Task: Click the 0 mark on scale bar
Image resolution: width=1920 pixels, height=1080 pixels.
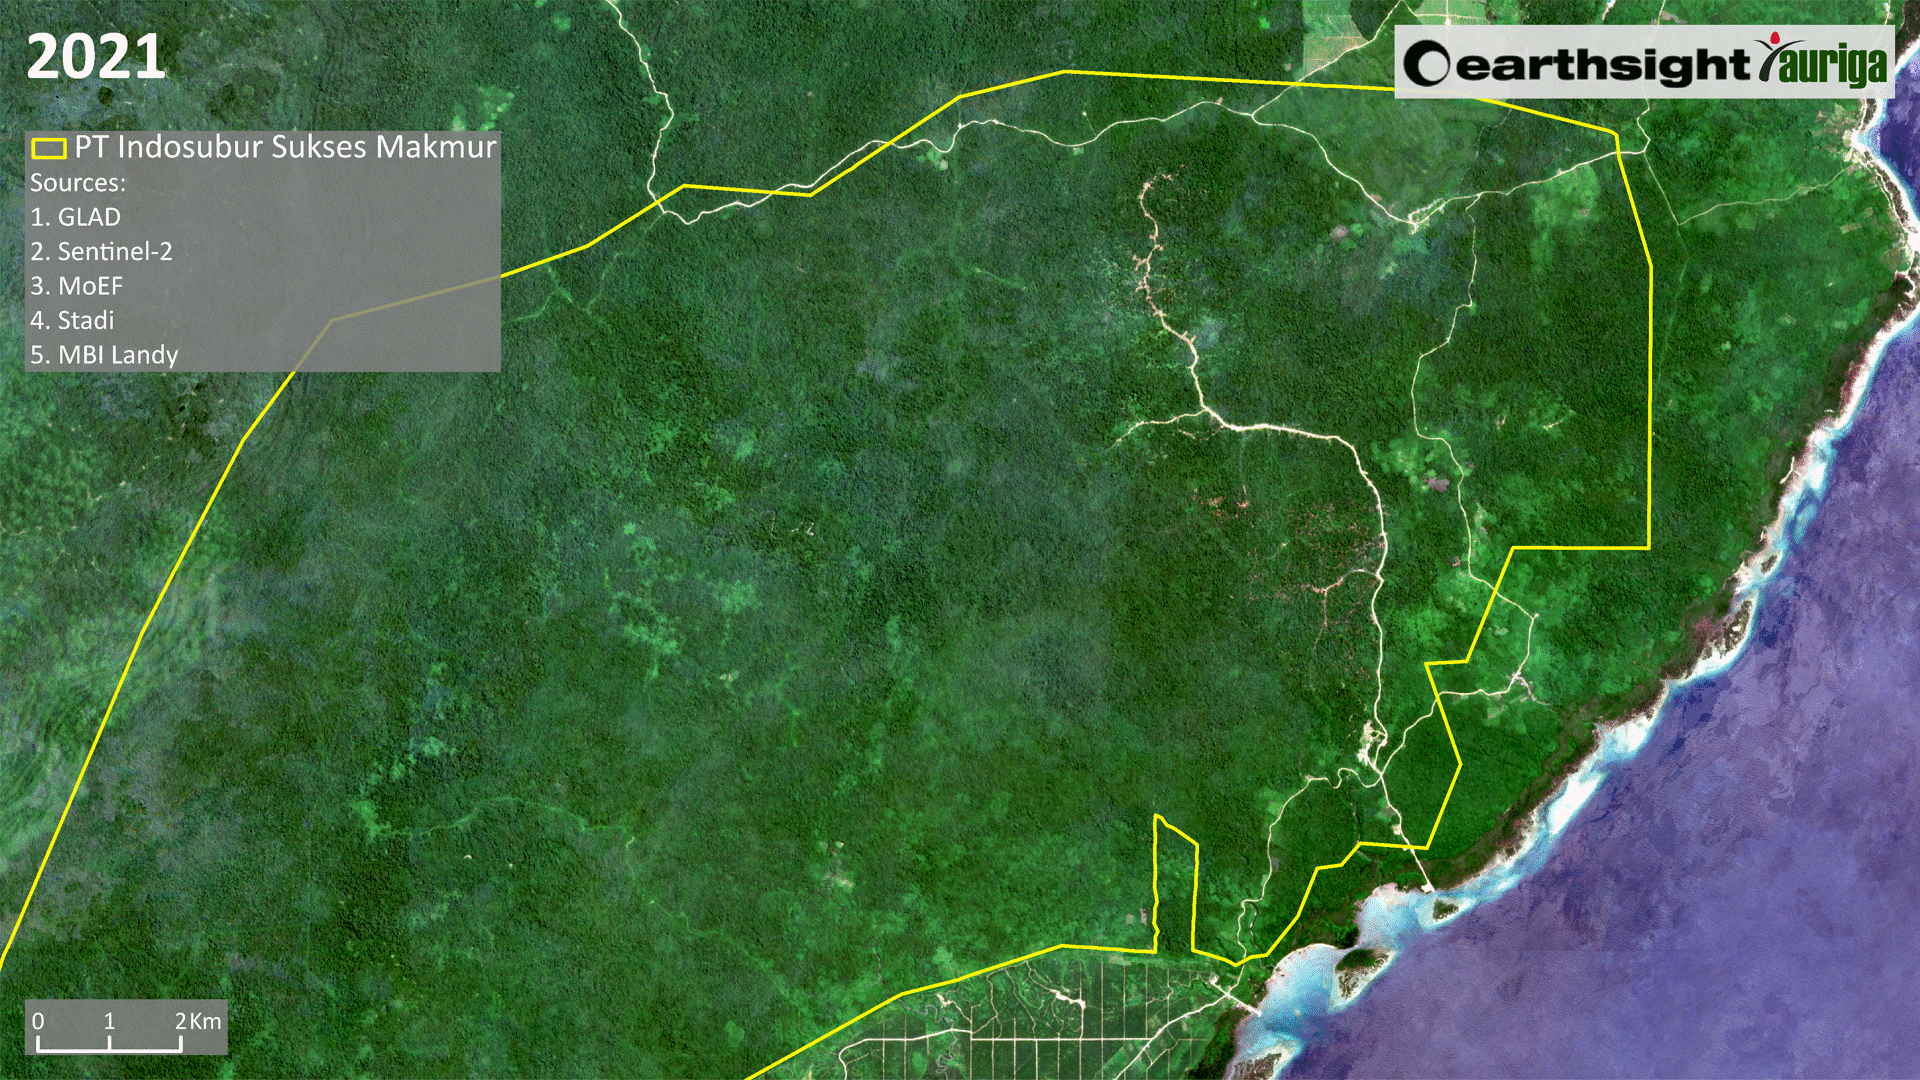Action: point(38,1021)
